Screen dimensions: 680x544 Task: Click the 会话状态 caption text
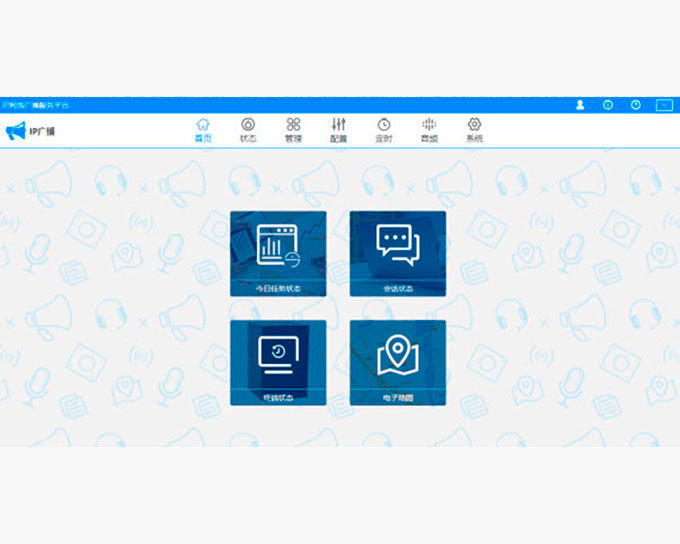tap(397, 288)
